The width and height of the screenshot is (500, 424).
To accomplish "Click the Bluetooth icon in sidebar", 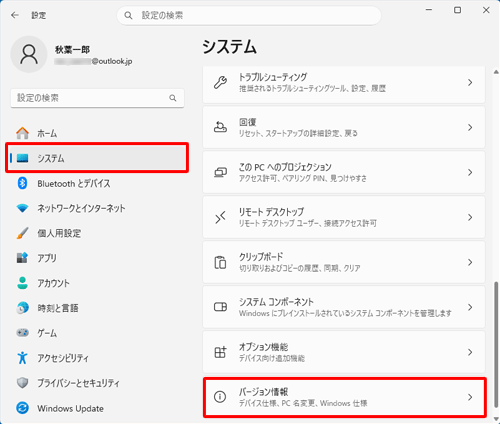I will point(22,183).
